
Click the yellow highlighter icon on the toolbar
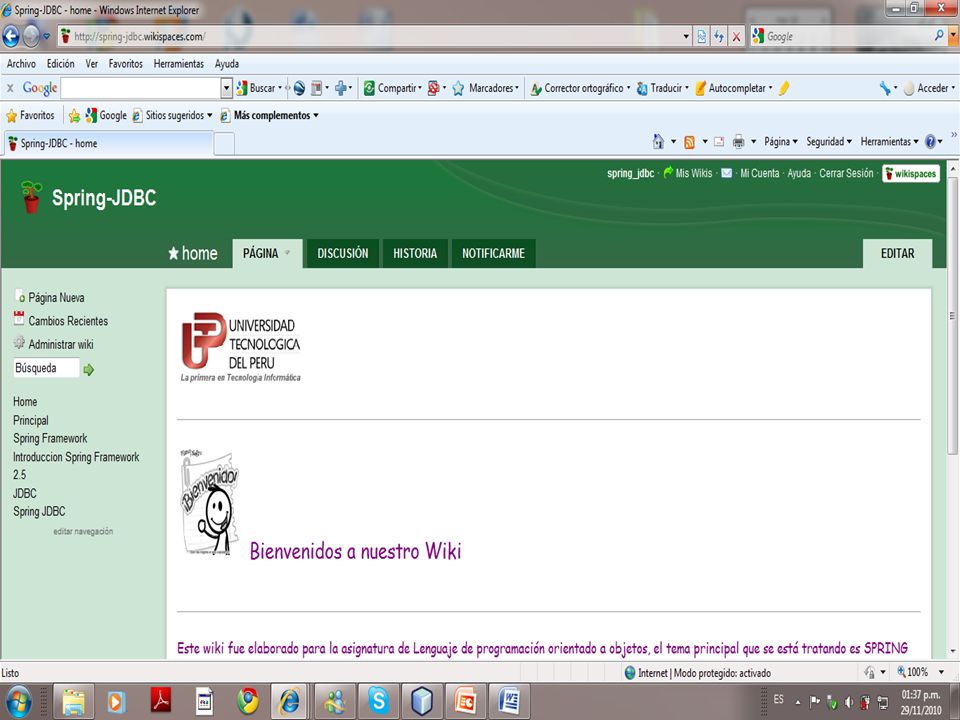[x=784, y=88]
